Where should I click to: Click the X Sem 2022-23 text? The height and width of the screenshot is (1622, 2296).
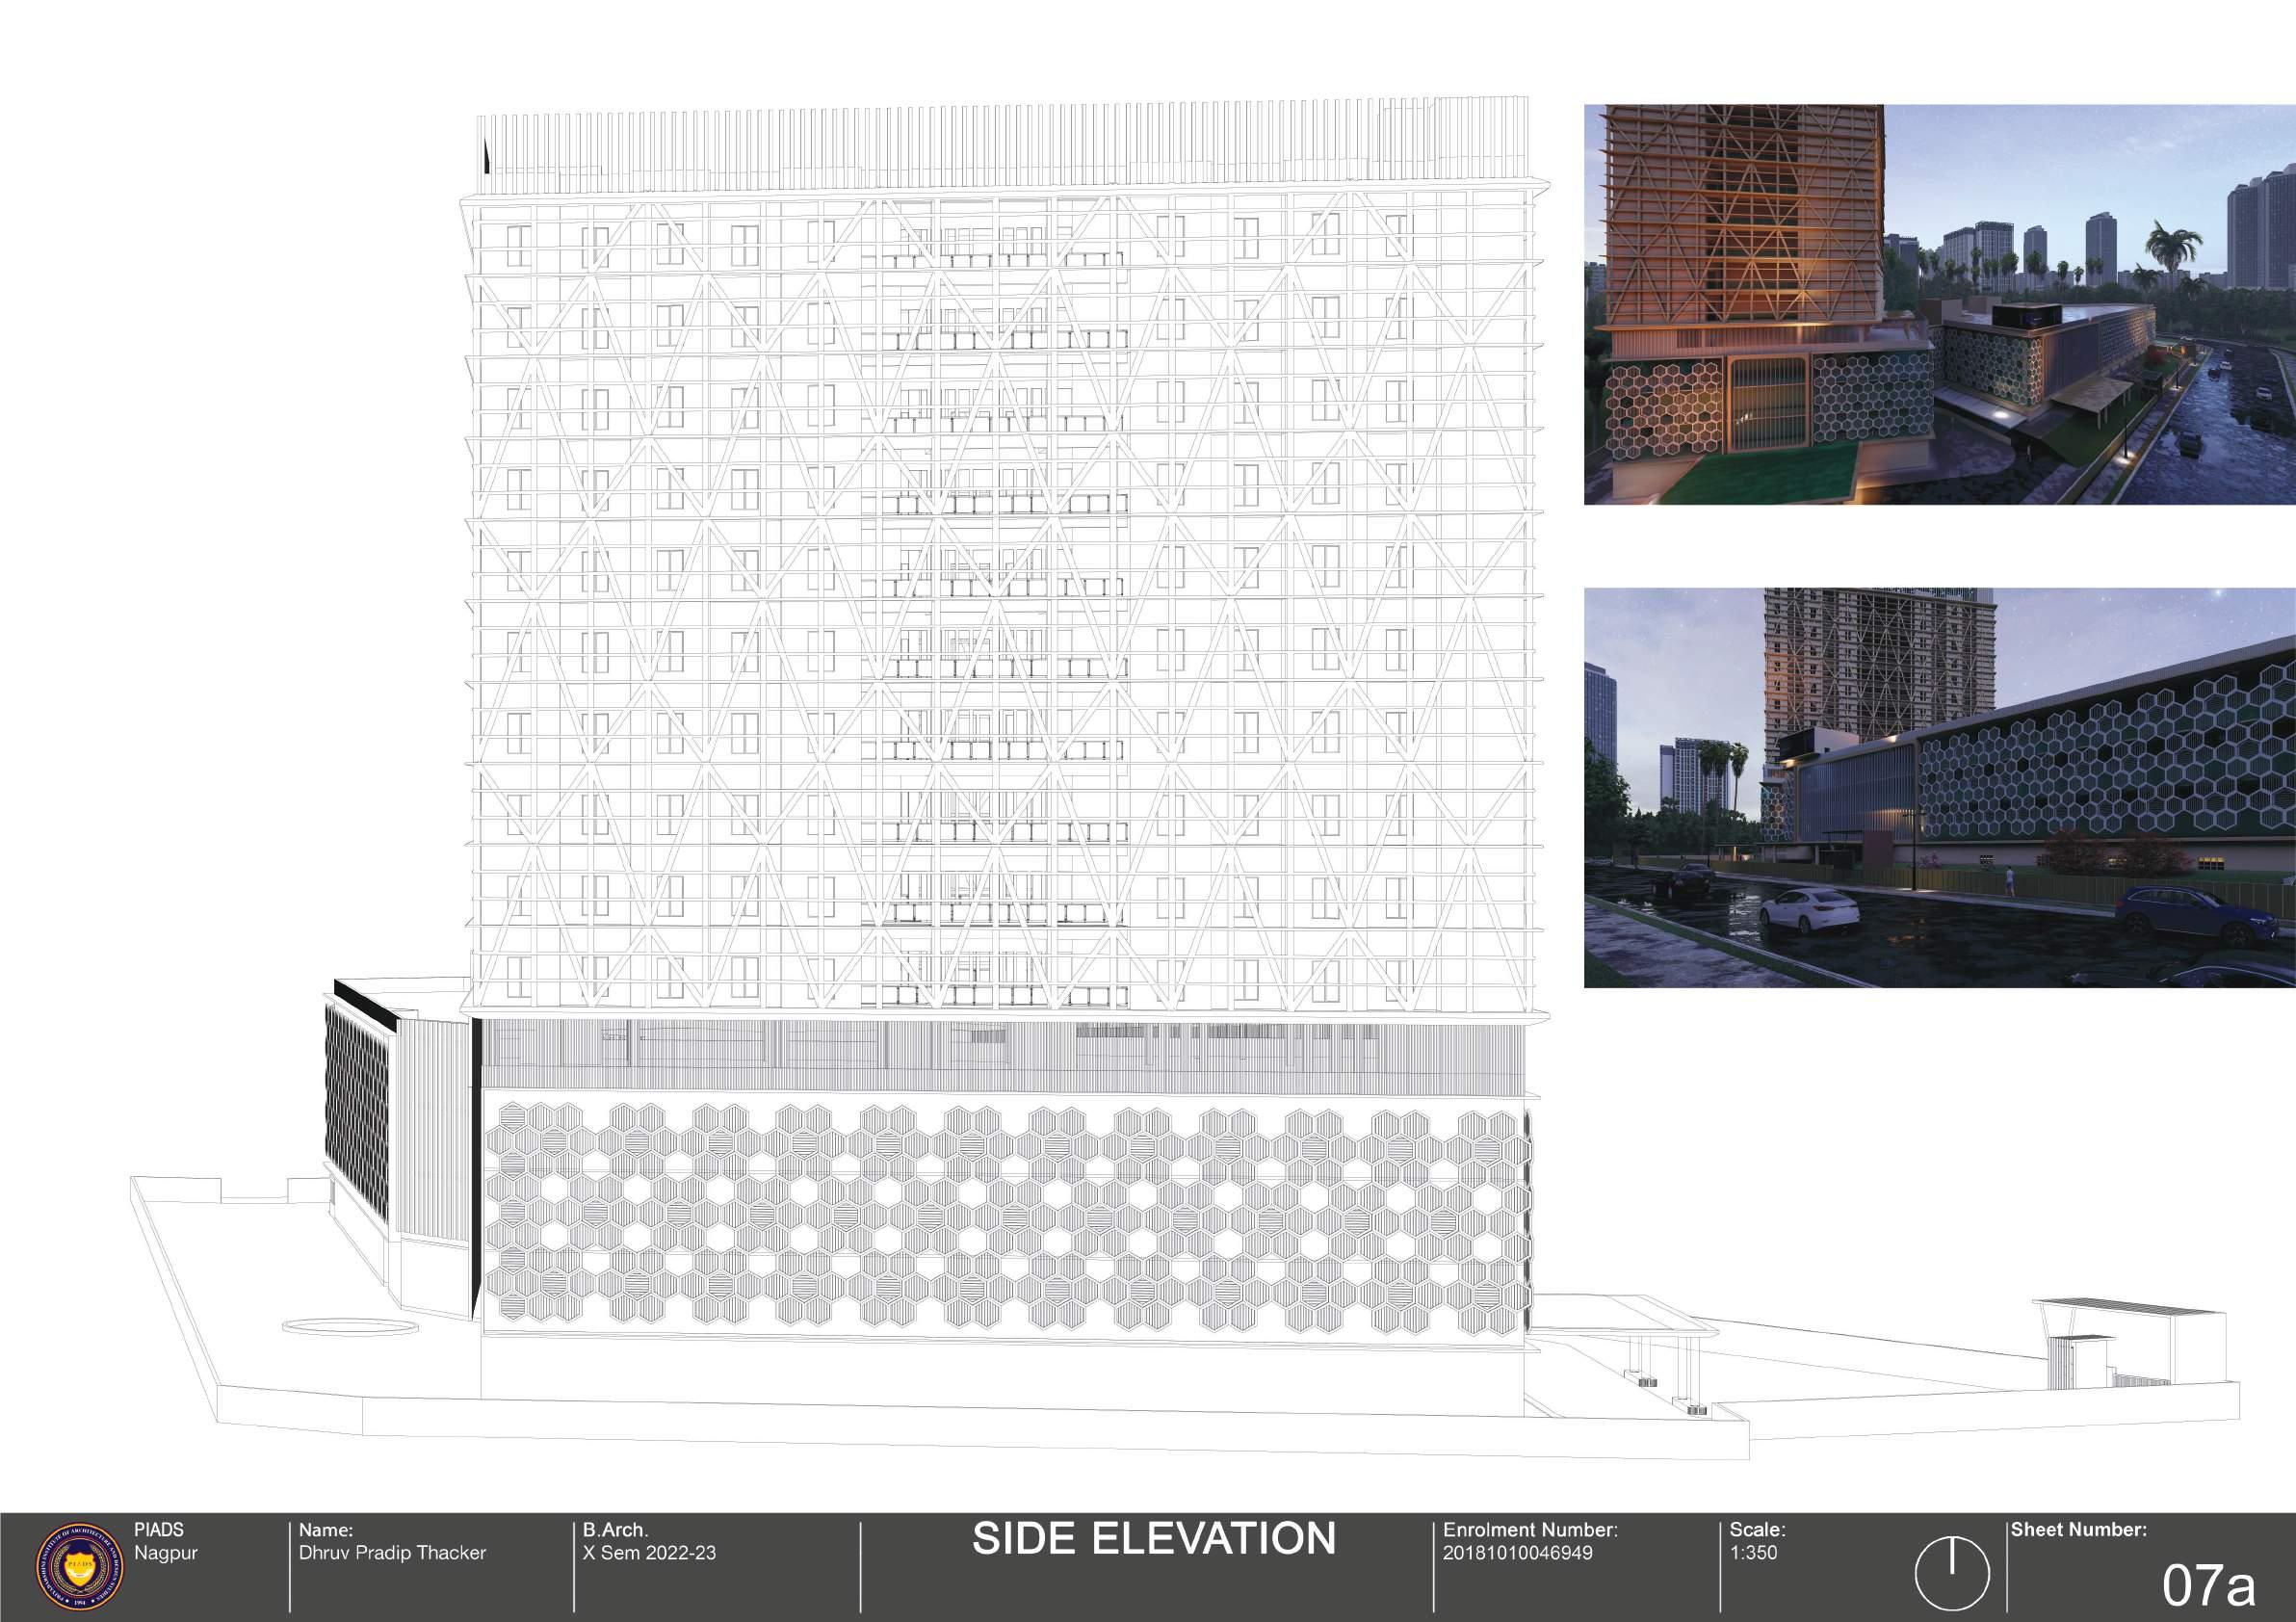[x=649, y=1553]
